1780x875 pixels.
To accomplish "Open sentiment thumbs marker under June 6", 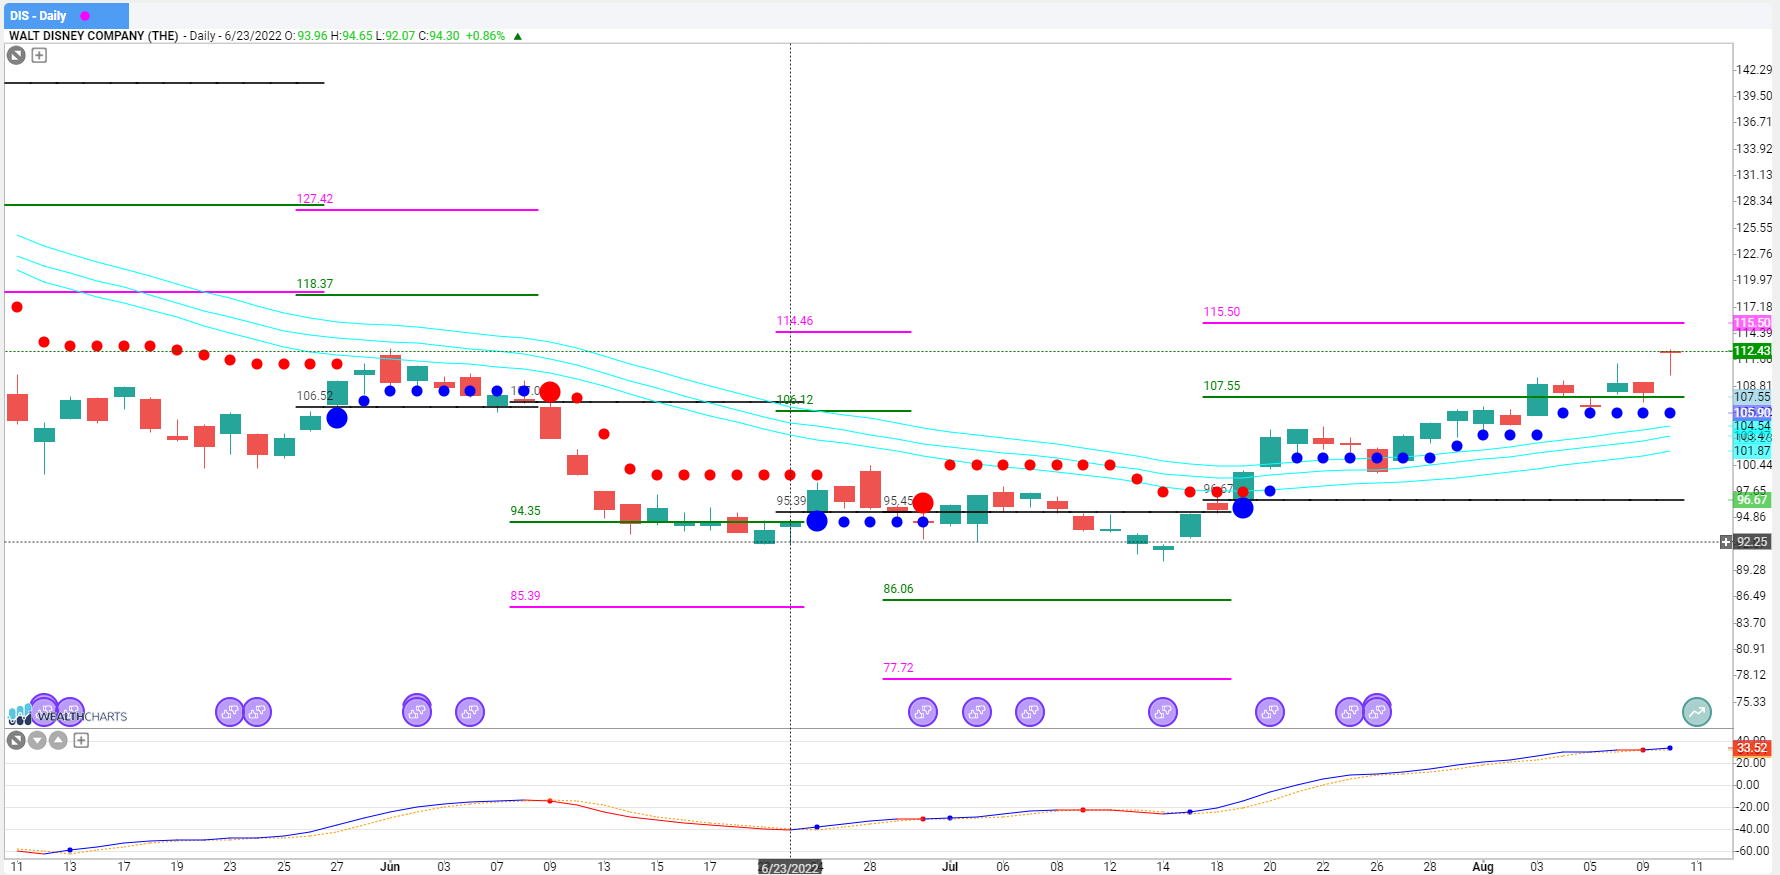I will tap(470, 712).
